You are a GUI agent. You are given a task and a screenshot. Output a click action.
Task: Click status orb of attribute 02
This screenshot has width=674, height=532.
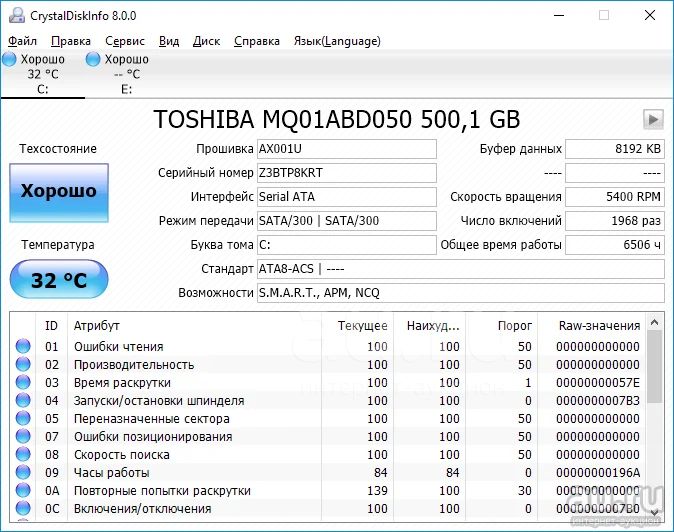coord(23,364)
